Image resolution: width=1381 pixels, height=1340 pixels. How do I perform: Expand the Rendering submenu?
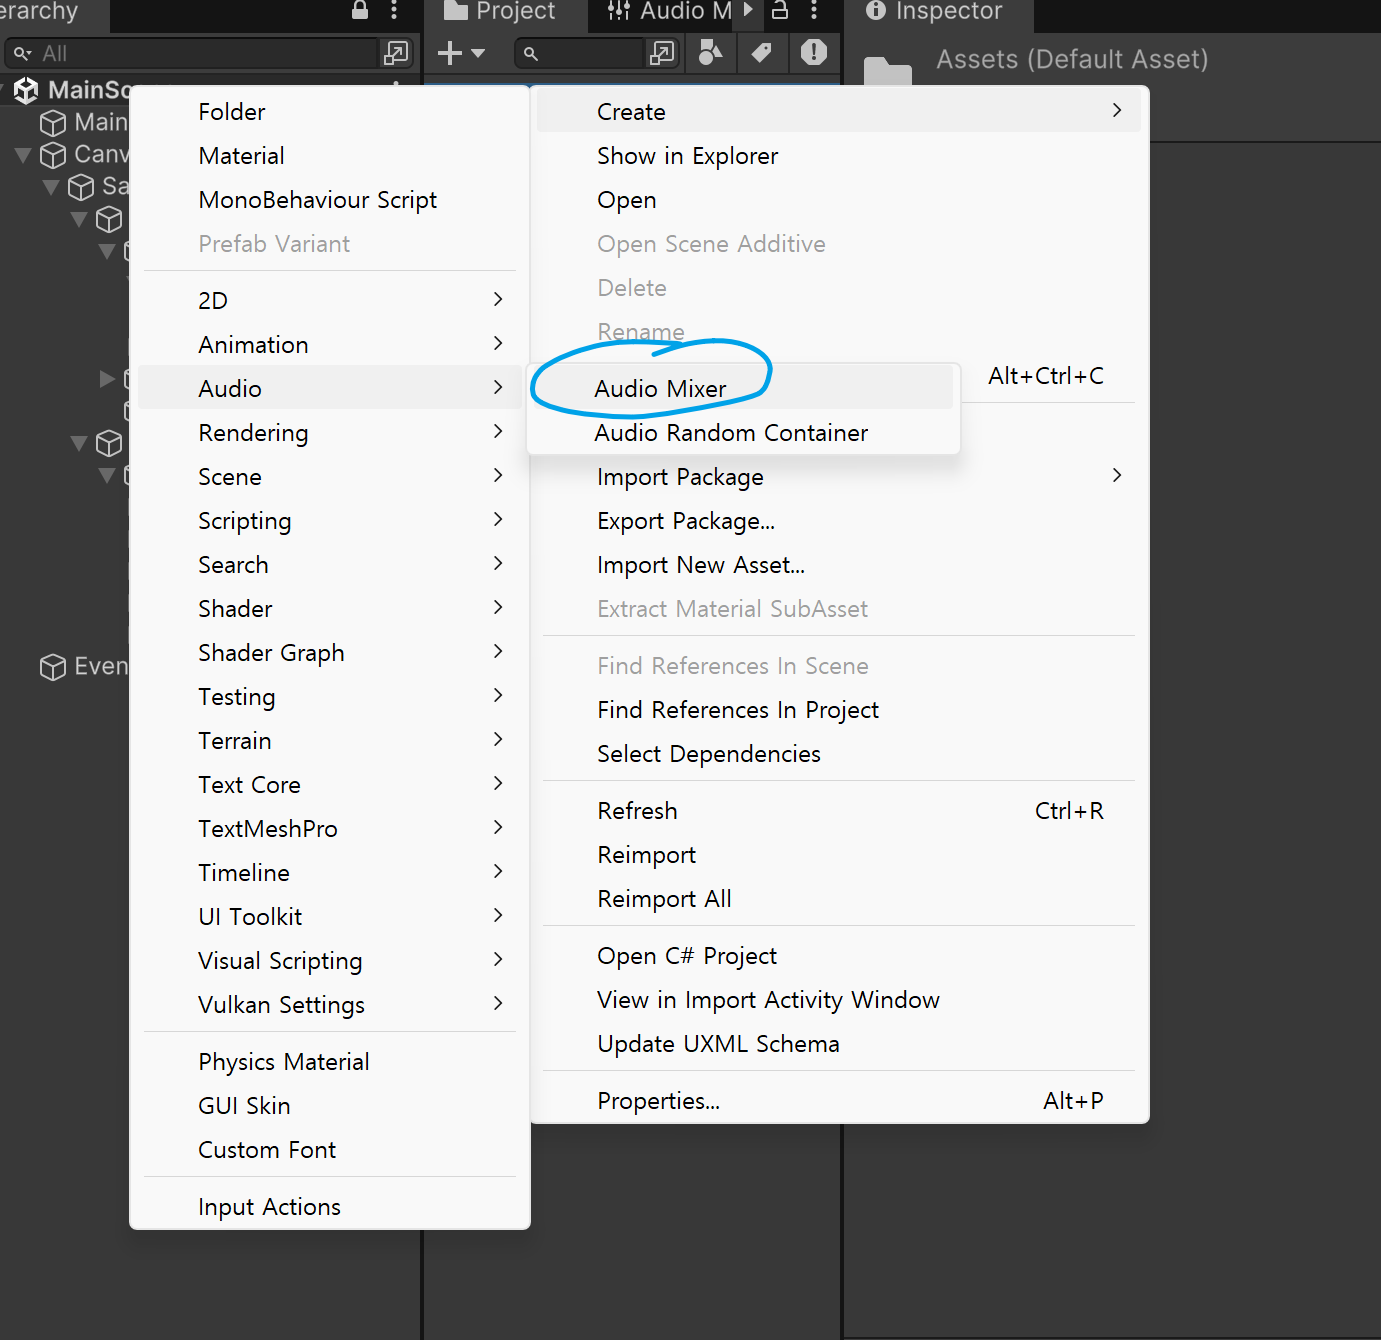[329, 432]
